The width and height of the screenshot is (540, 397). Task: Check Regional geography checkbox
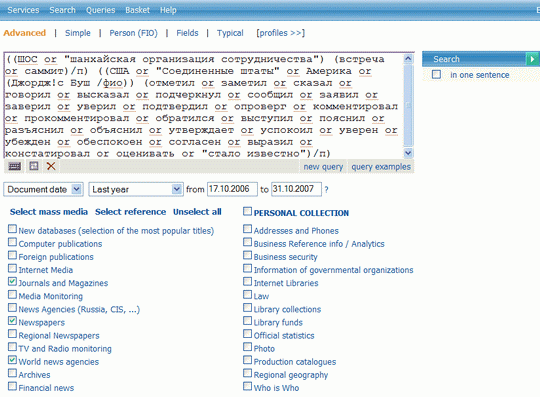coord(247,373)
